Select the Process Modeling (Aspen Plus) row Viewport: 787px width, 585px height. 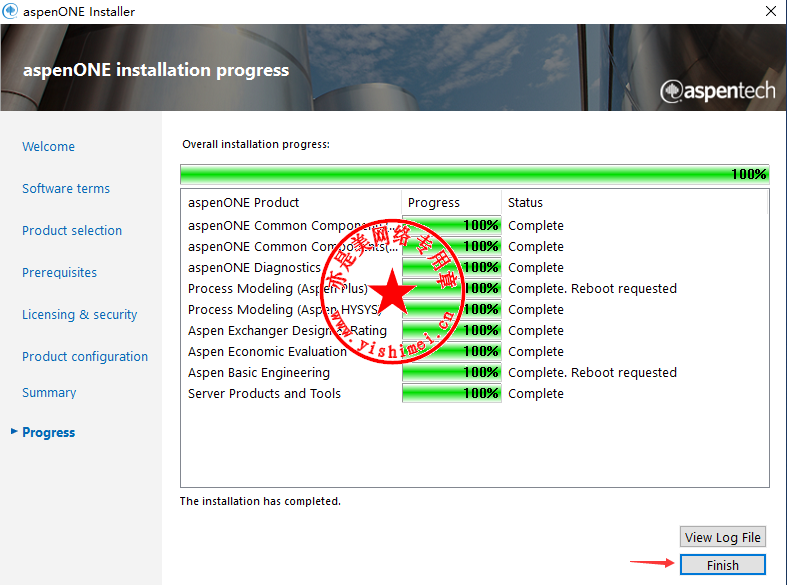click(x=474, y=288)
